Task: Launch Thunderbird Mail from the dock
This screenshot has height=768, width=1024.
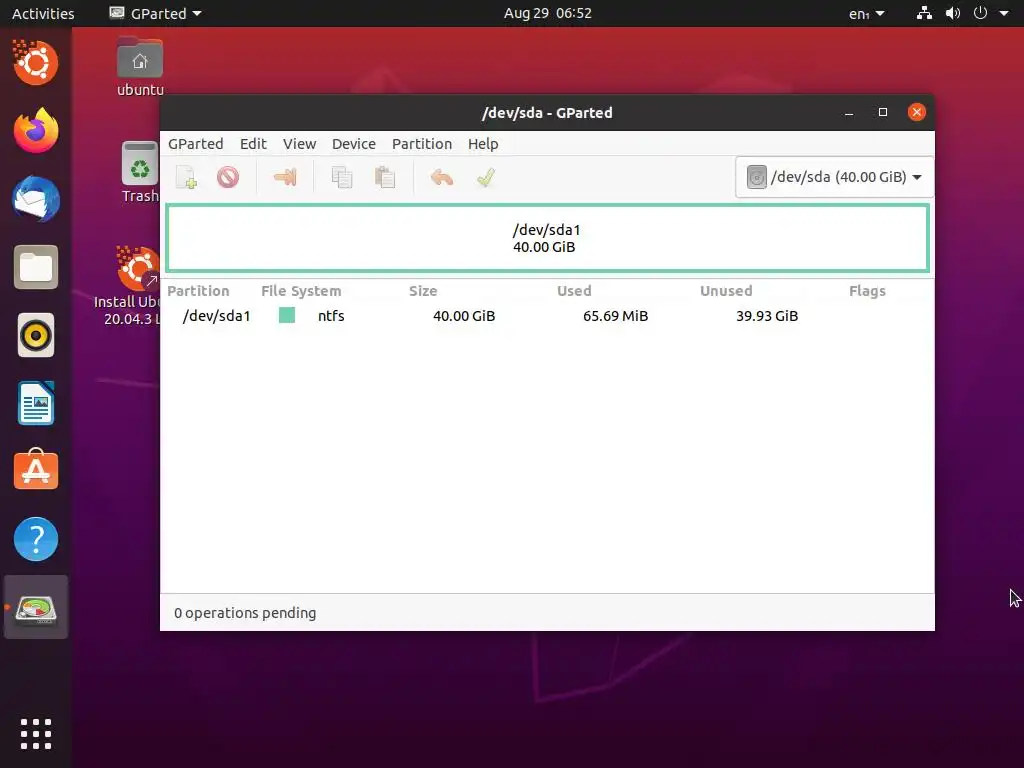Action: pyautogui.click(x=36, y=199)
